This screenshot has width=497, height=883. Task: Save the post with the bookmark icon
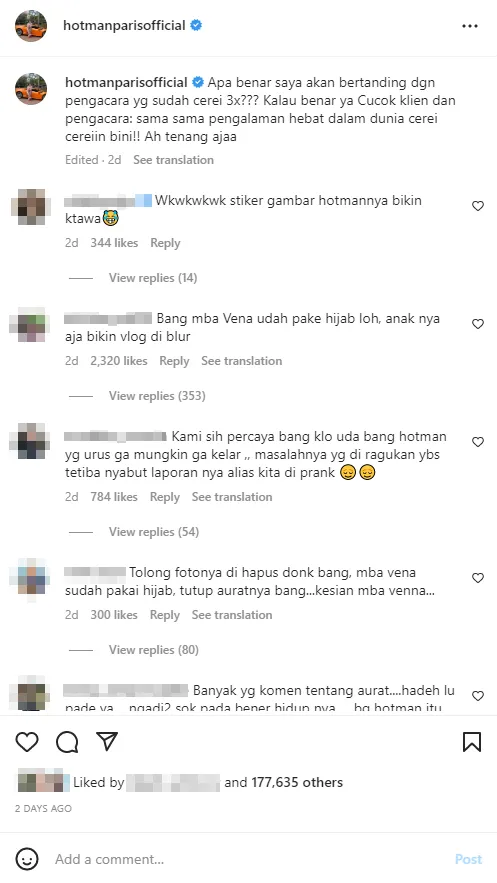(472, 742)
